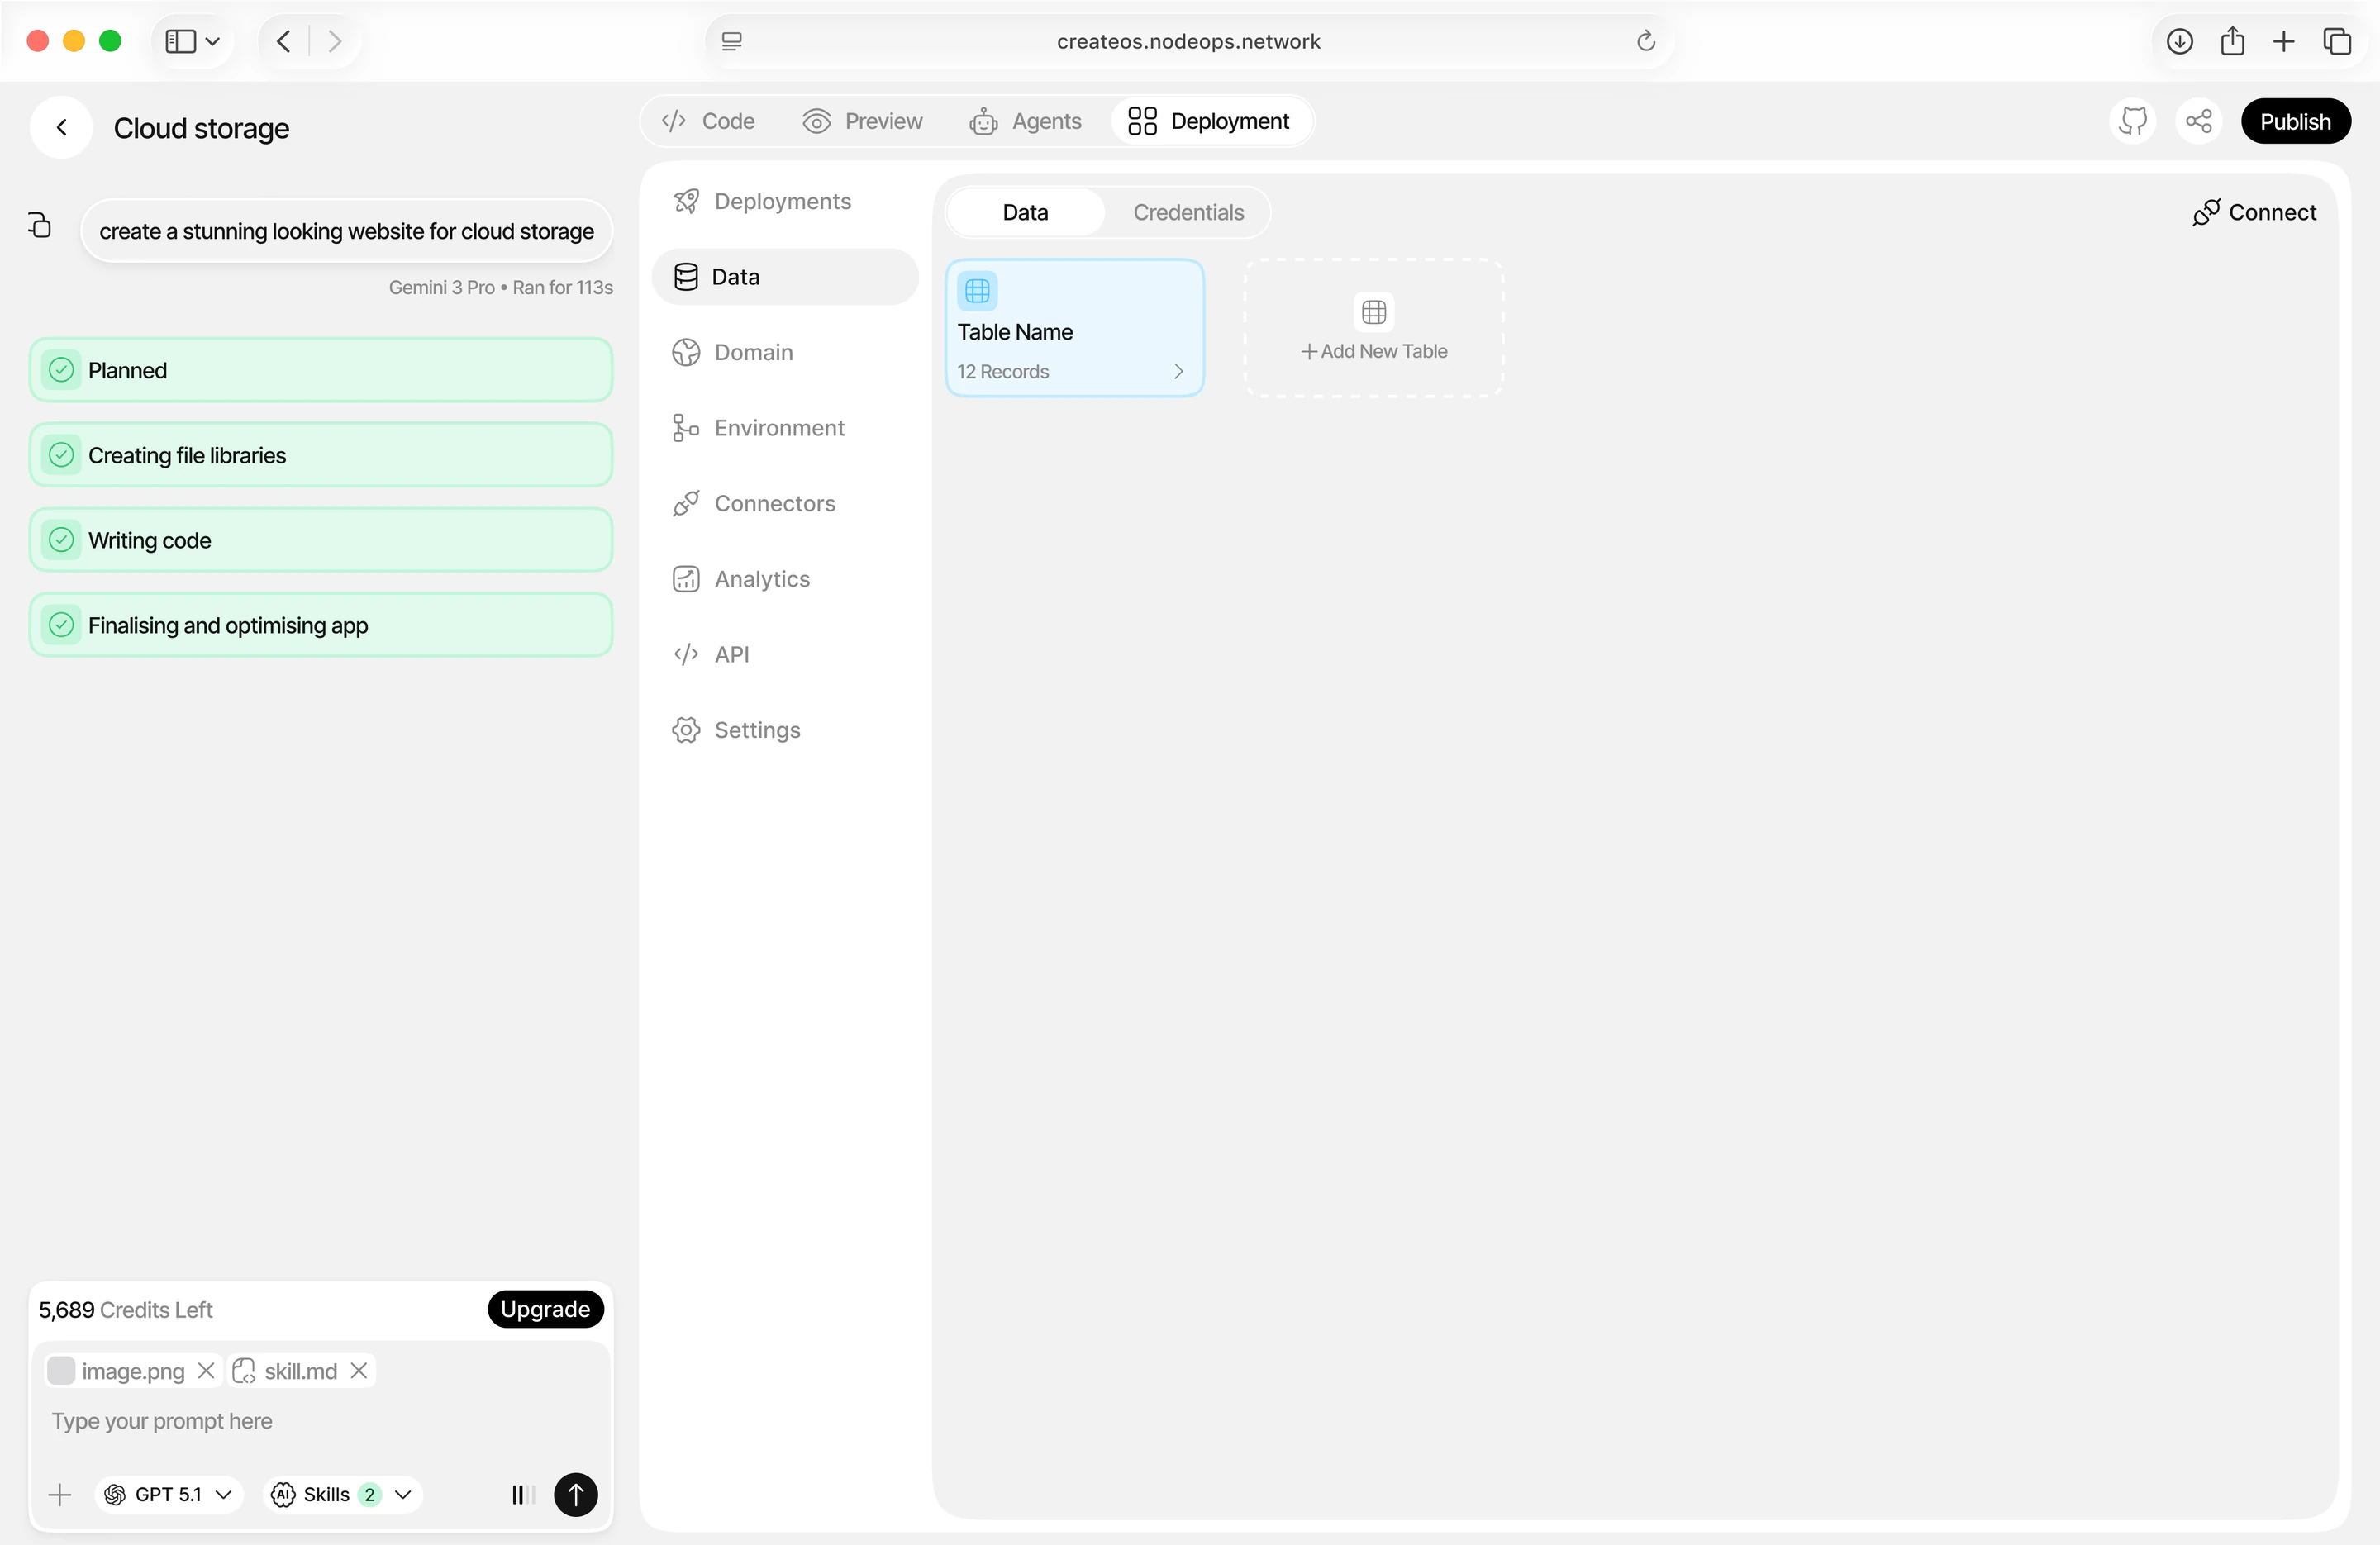The image size is (2380, 1545).
Task: Remove the image.png attachment
Action: [206, 1370]
